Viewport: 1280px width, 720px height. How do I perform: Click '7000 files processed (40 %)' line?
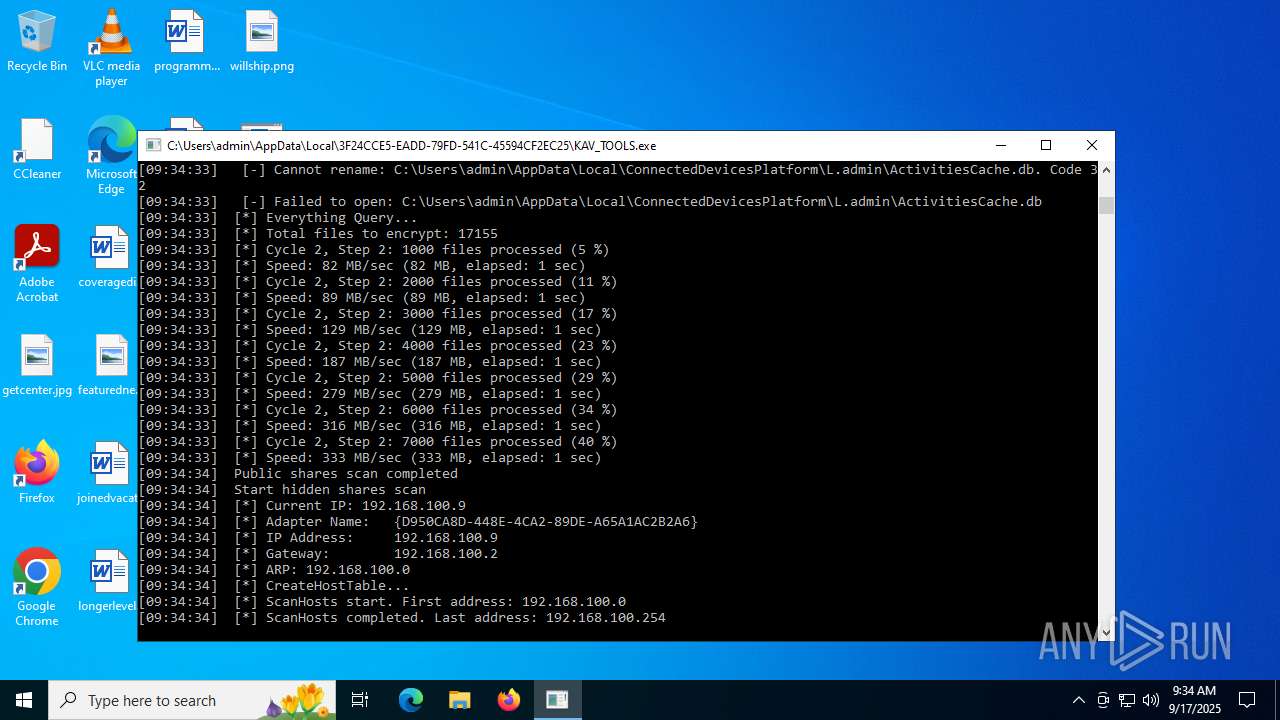point(378,441)
